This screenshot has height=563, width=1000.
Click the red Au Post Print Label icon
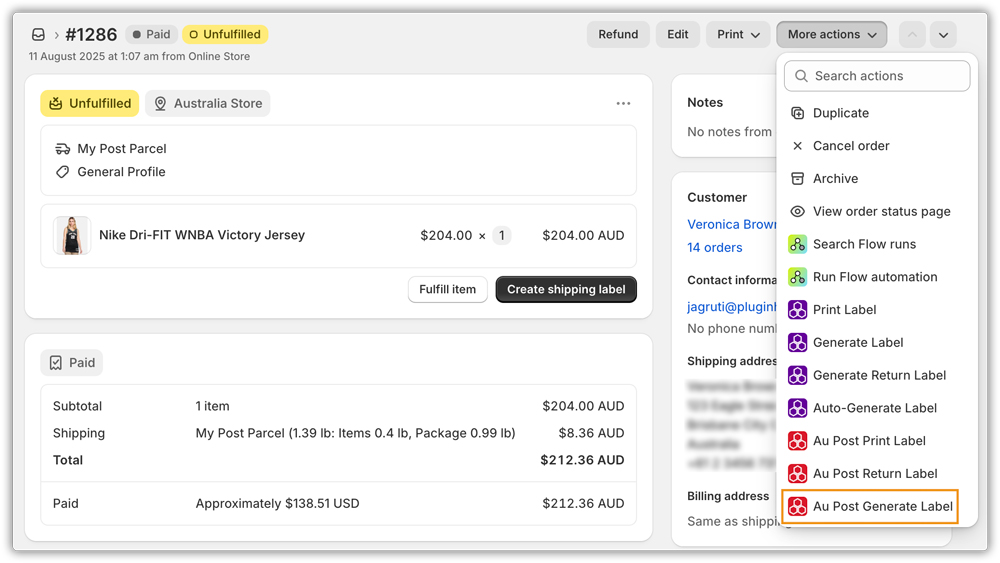pos(797,441)
